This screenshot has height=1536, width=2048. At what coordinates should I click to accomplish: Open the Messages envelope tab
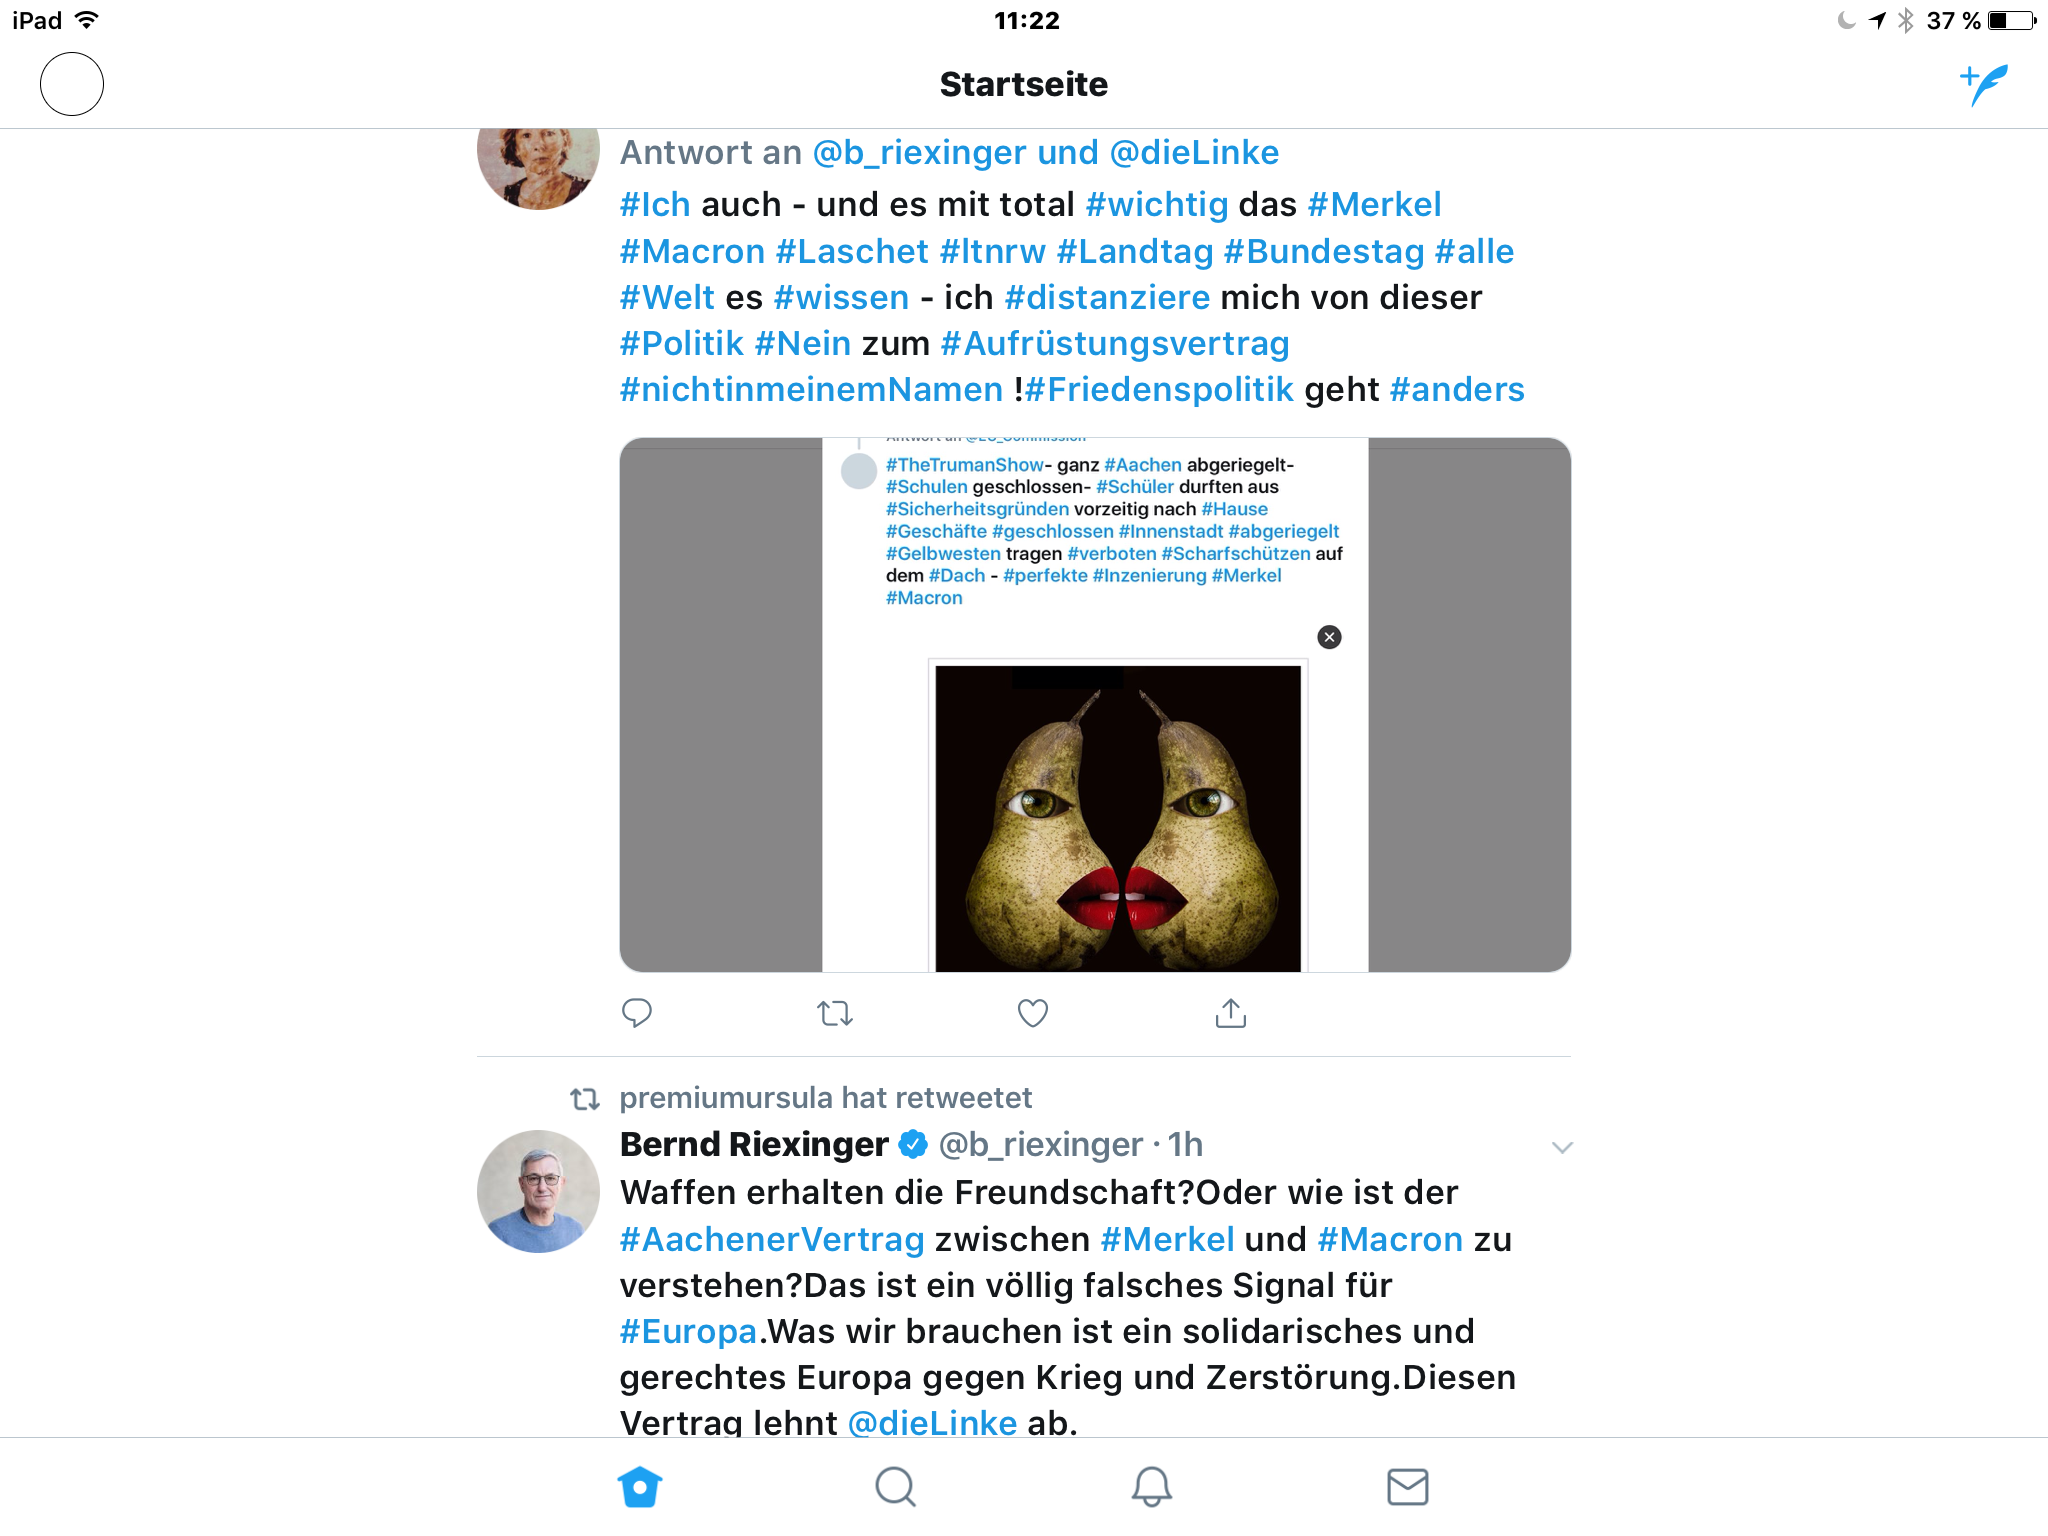[1407, 1487]
